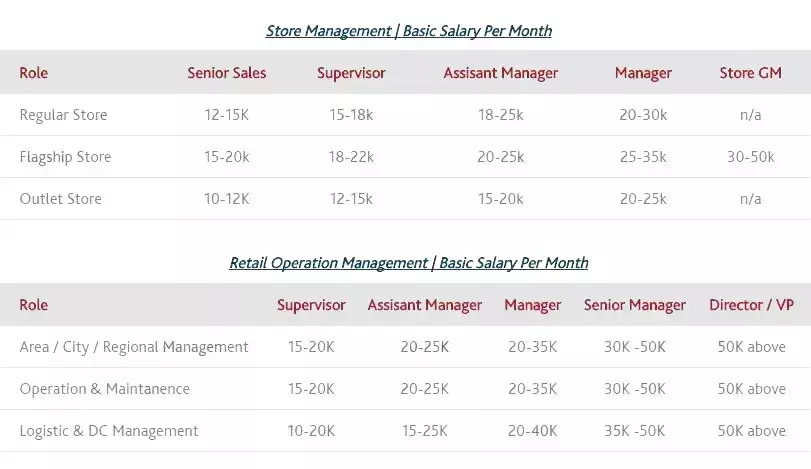Open Retail Operation Management Basic Salary heading

coord(409,263)
